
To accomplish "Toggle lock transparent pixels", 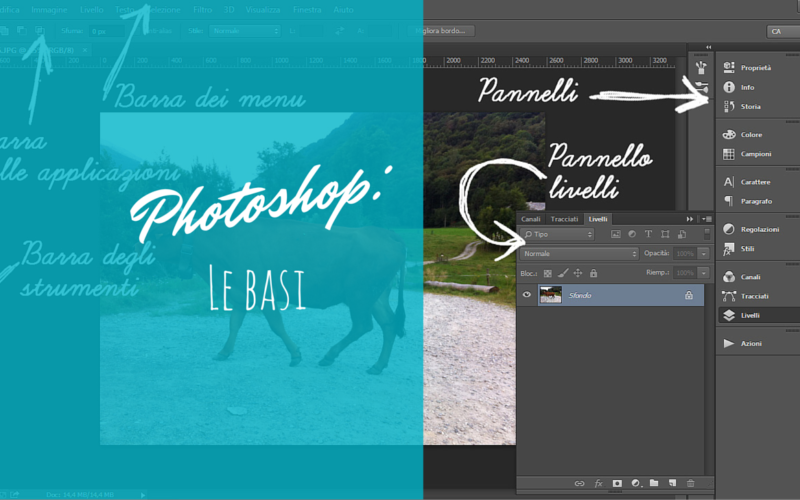I will pyautogui.click(x=546, y=272).
